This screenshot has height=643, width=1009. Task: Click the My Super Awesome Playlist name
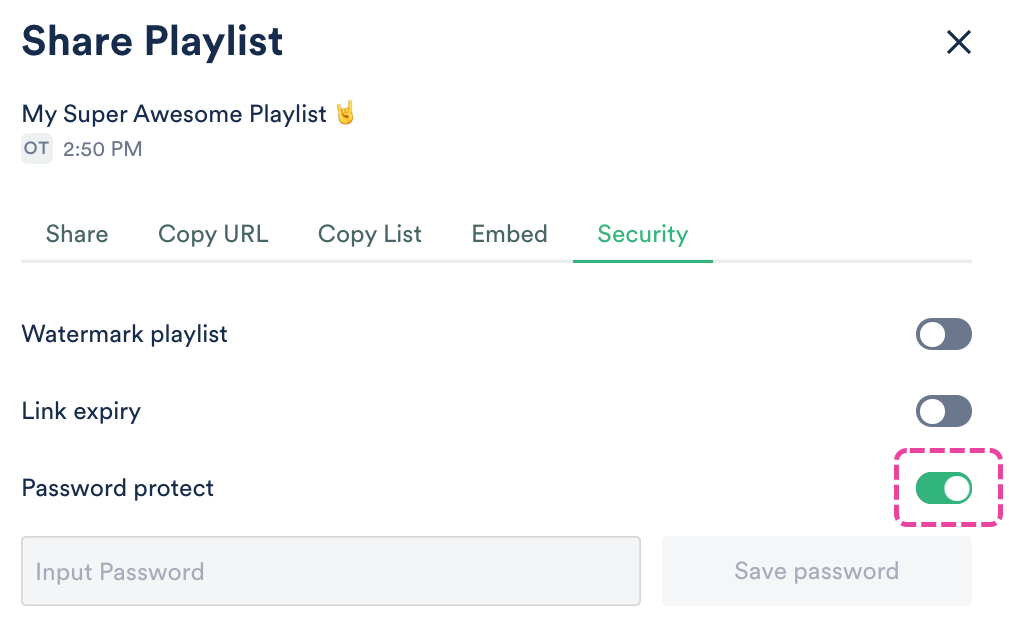coord(174,114)
